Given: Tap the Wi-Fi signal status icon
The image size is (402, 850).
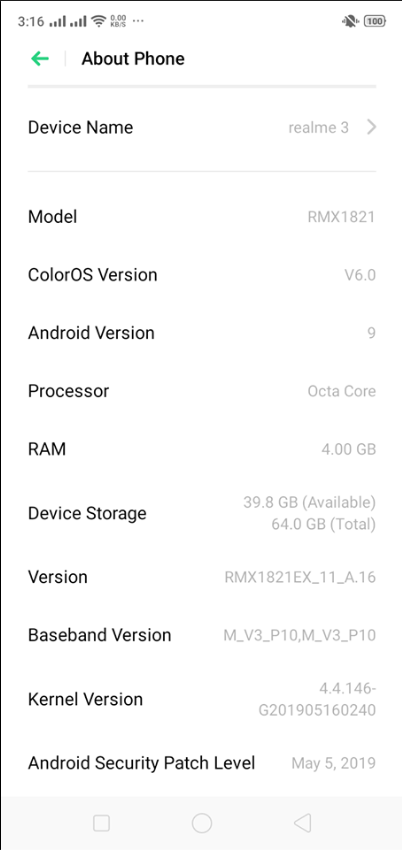Looking at the screenshot, I should [x=99, y=21].
